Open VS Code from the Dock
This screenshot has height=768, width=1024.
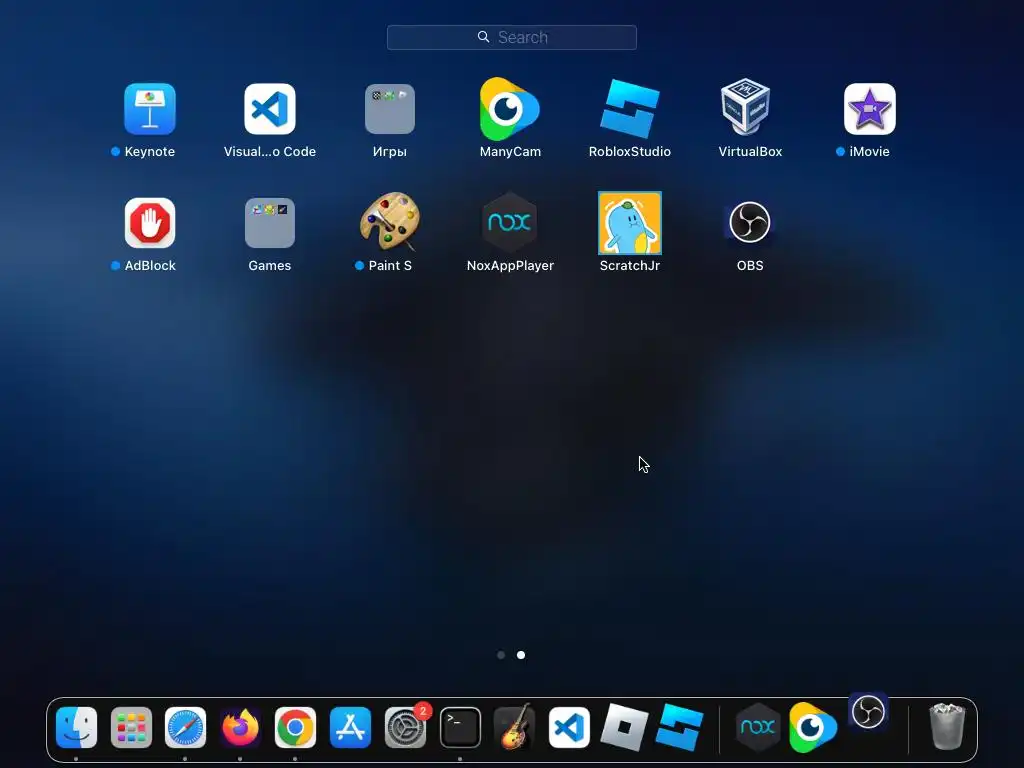[x=569, y=727]
